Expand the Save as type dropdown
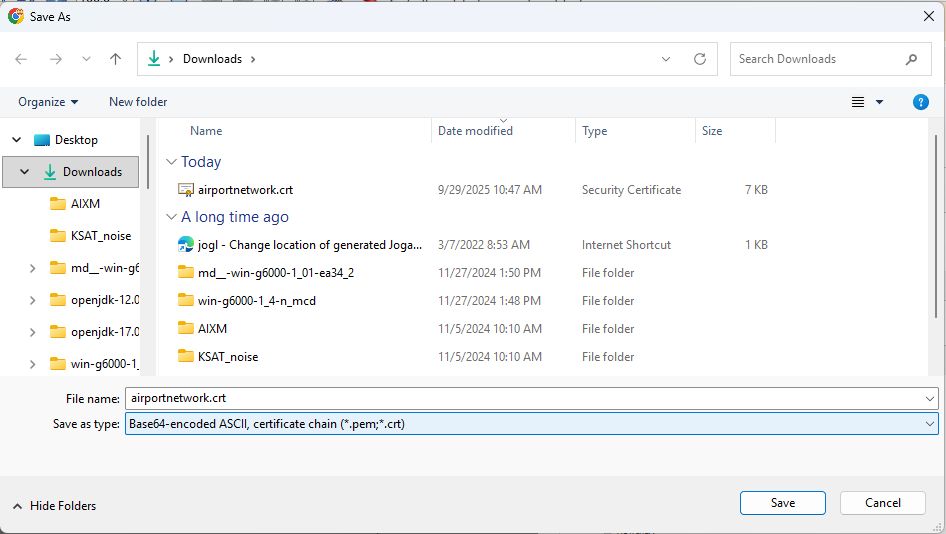946x534 pixels. pos(930,424)
